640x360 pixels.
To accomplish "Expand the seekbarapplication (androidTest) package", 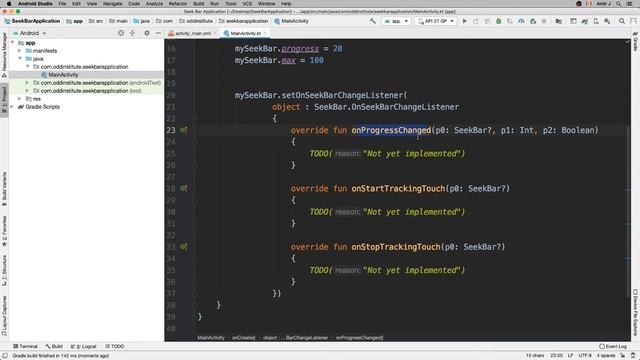I will 27,82.
